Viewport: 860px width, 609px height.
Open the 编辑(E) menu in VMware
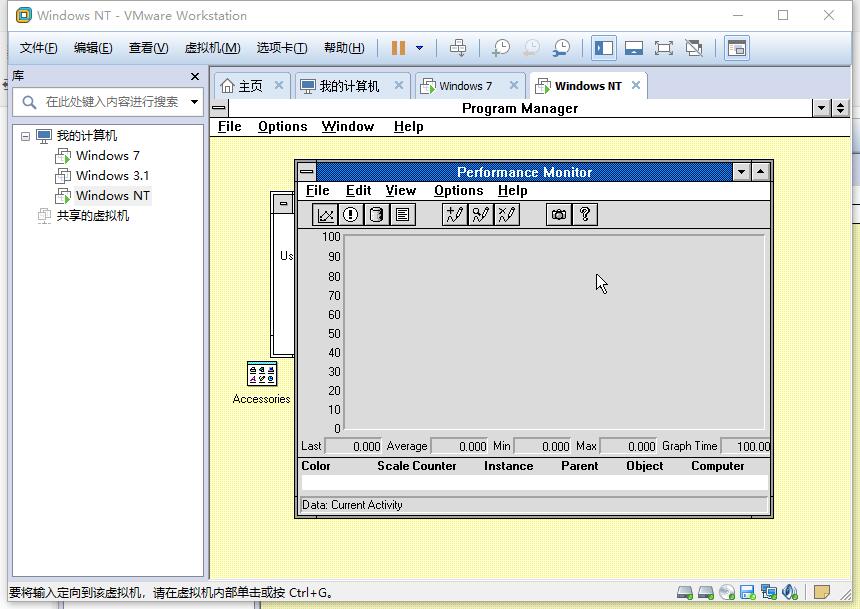click(x=93, y=48)
